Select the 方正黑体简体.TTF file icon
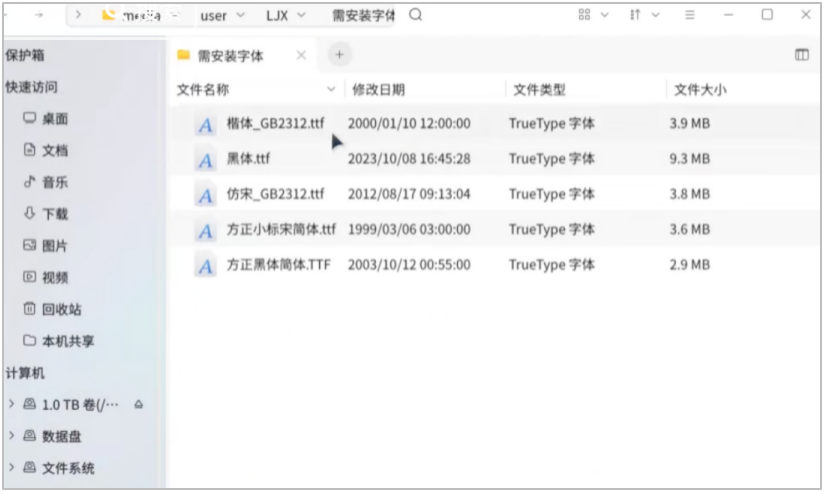The height and width of the screenshot is (494, 826). [206, 266]
